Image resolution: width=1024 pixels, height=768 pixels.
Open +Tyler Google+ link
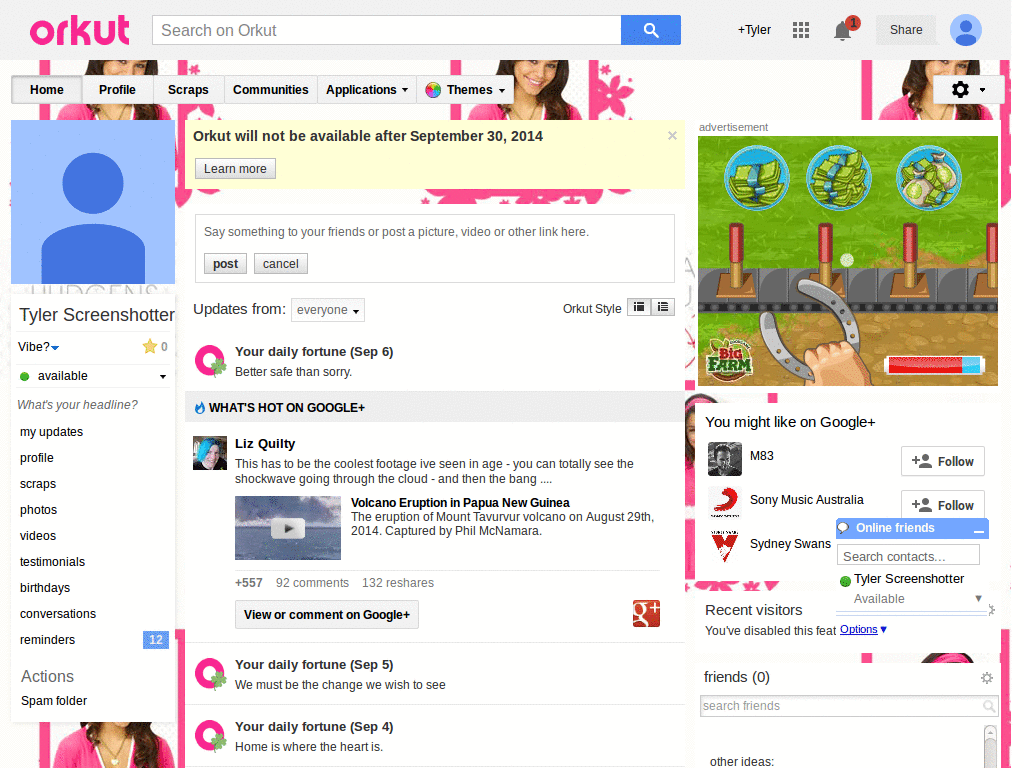pyautogui.click(x=754, y=30)
